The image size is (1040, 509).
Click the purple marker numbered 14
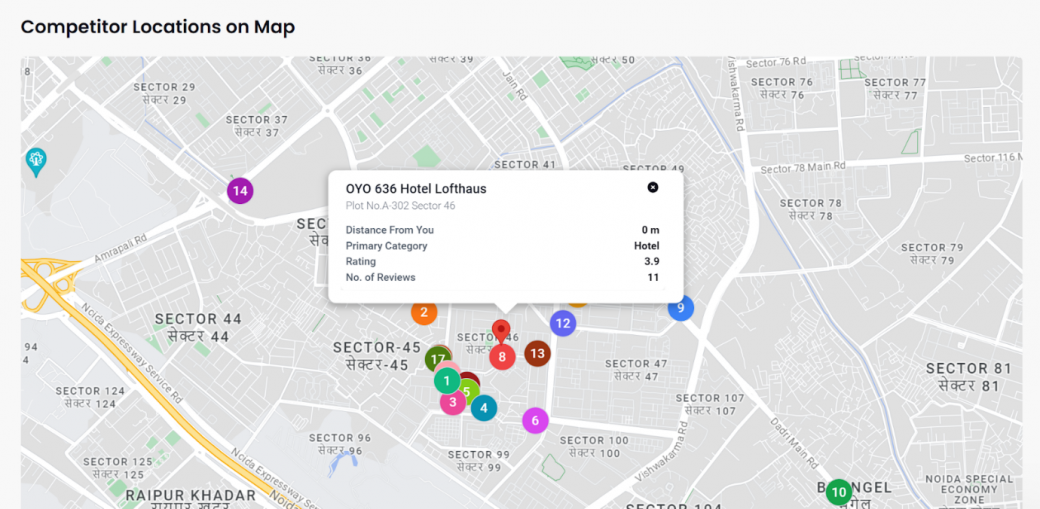(240, 191)
